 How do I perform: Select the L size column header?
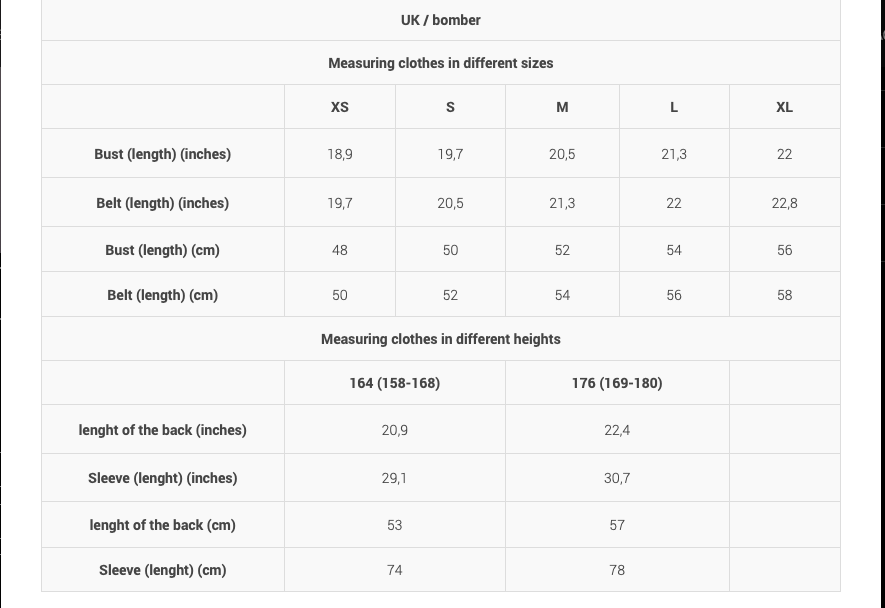(x=674, y=107)
